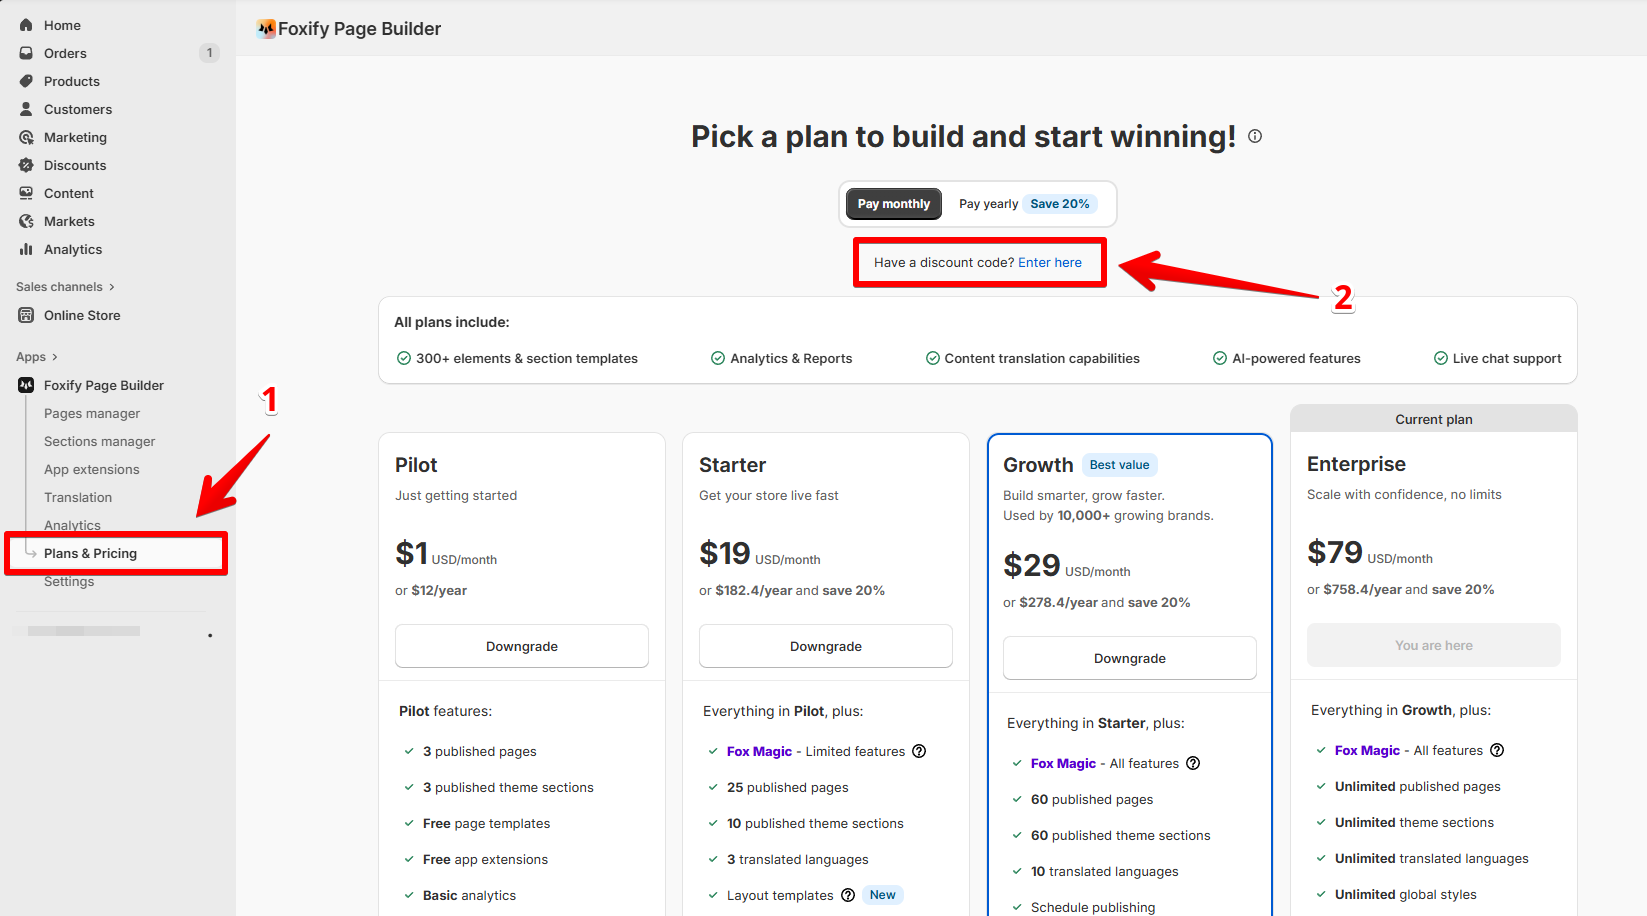Open Pages manager in Foxify menu
The width and height of the screenshot is (1647, 916).
click(x=92, y=413)
